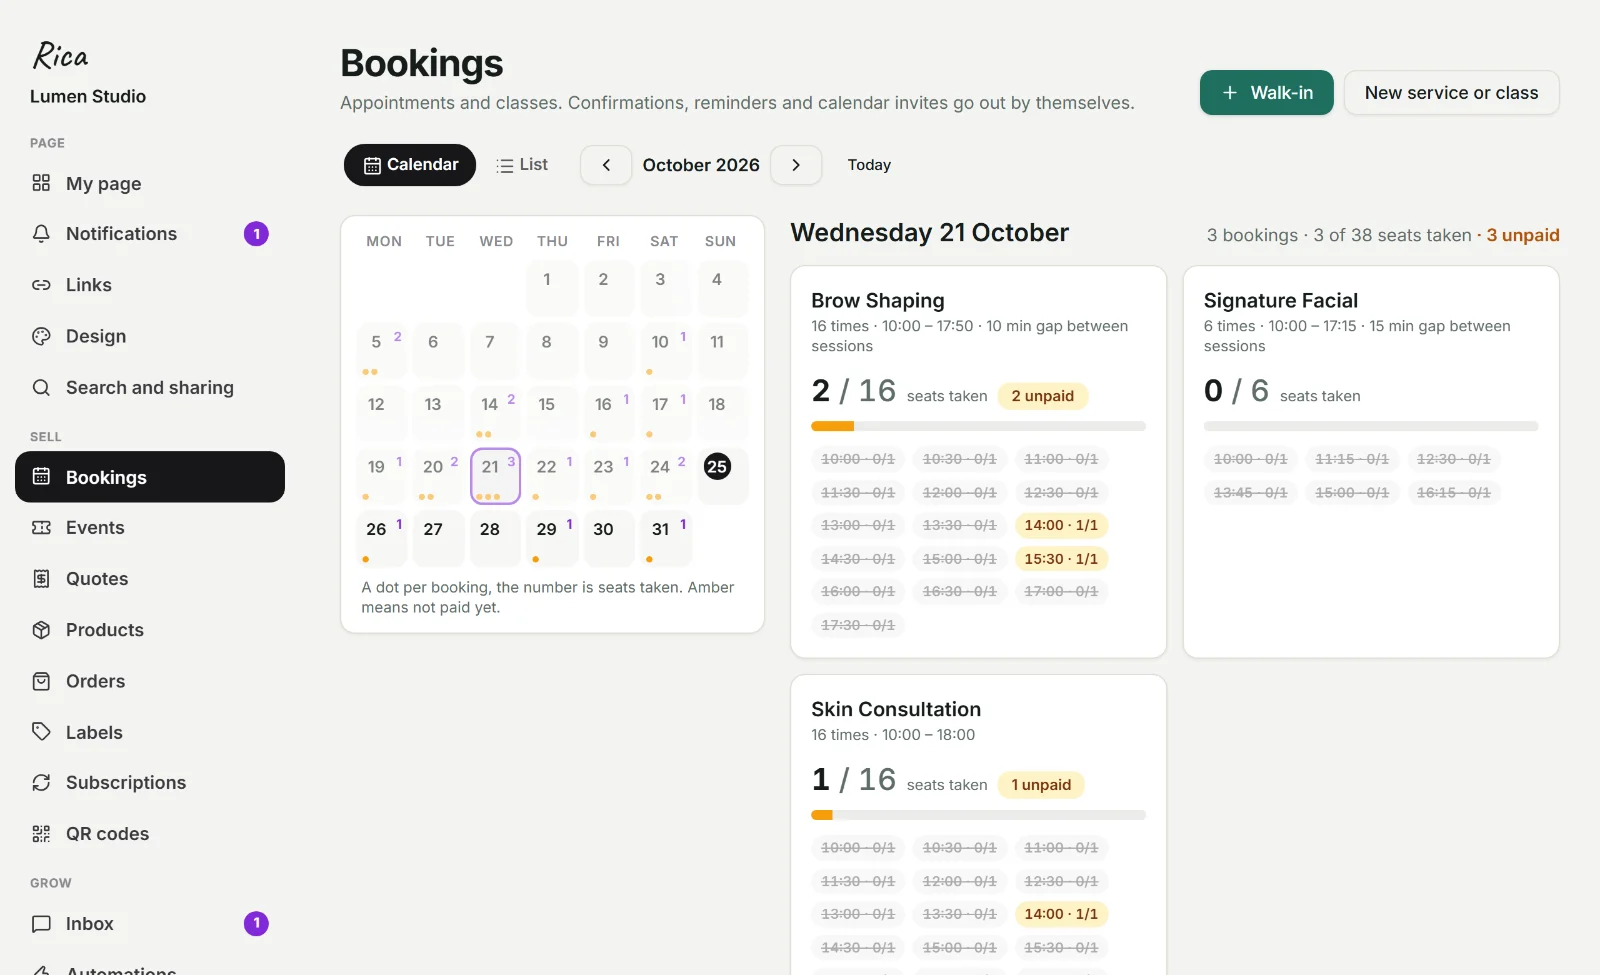Screen dimensions: 1600x975
Task: Click the 2 unpaid badge on Brow Shaping
Action: click(x=1043, y=396)
